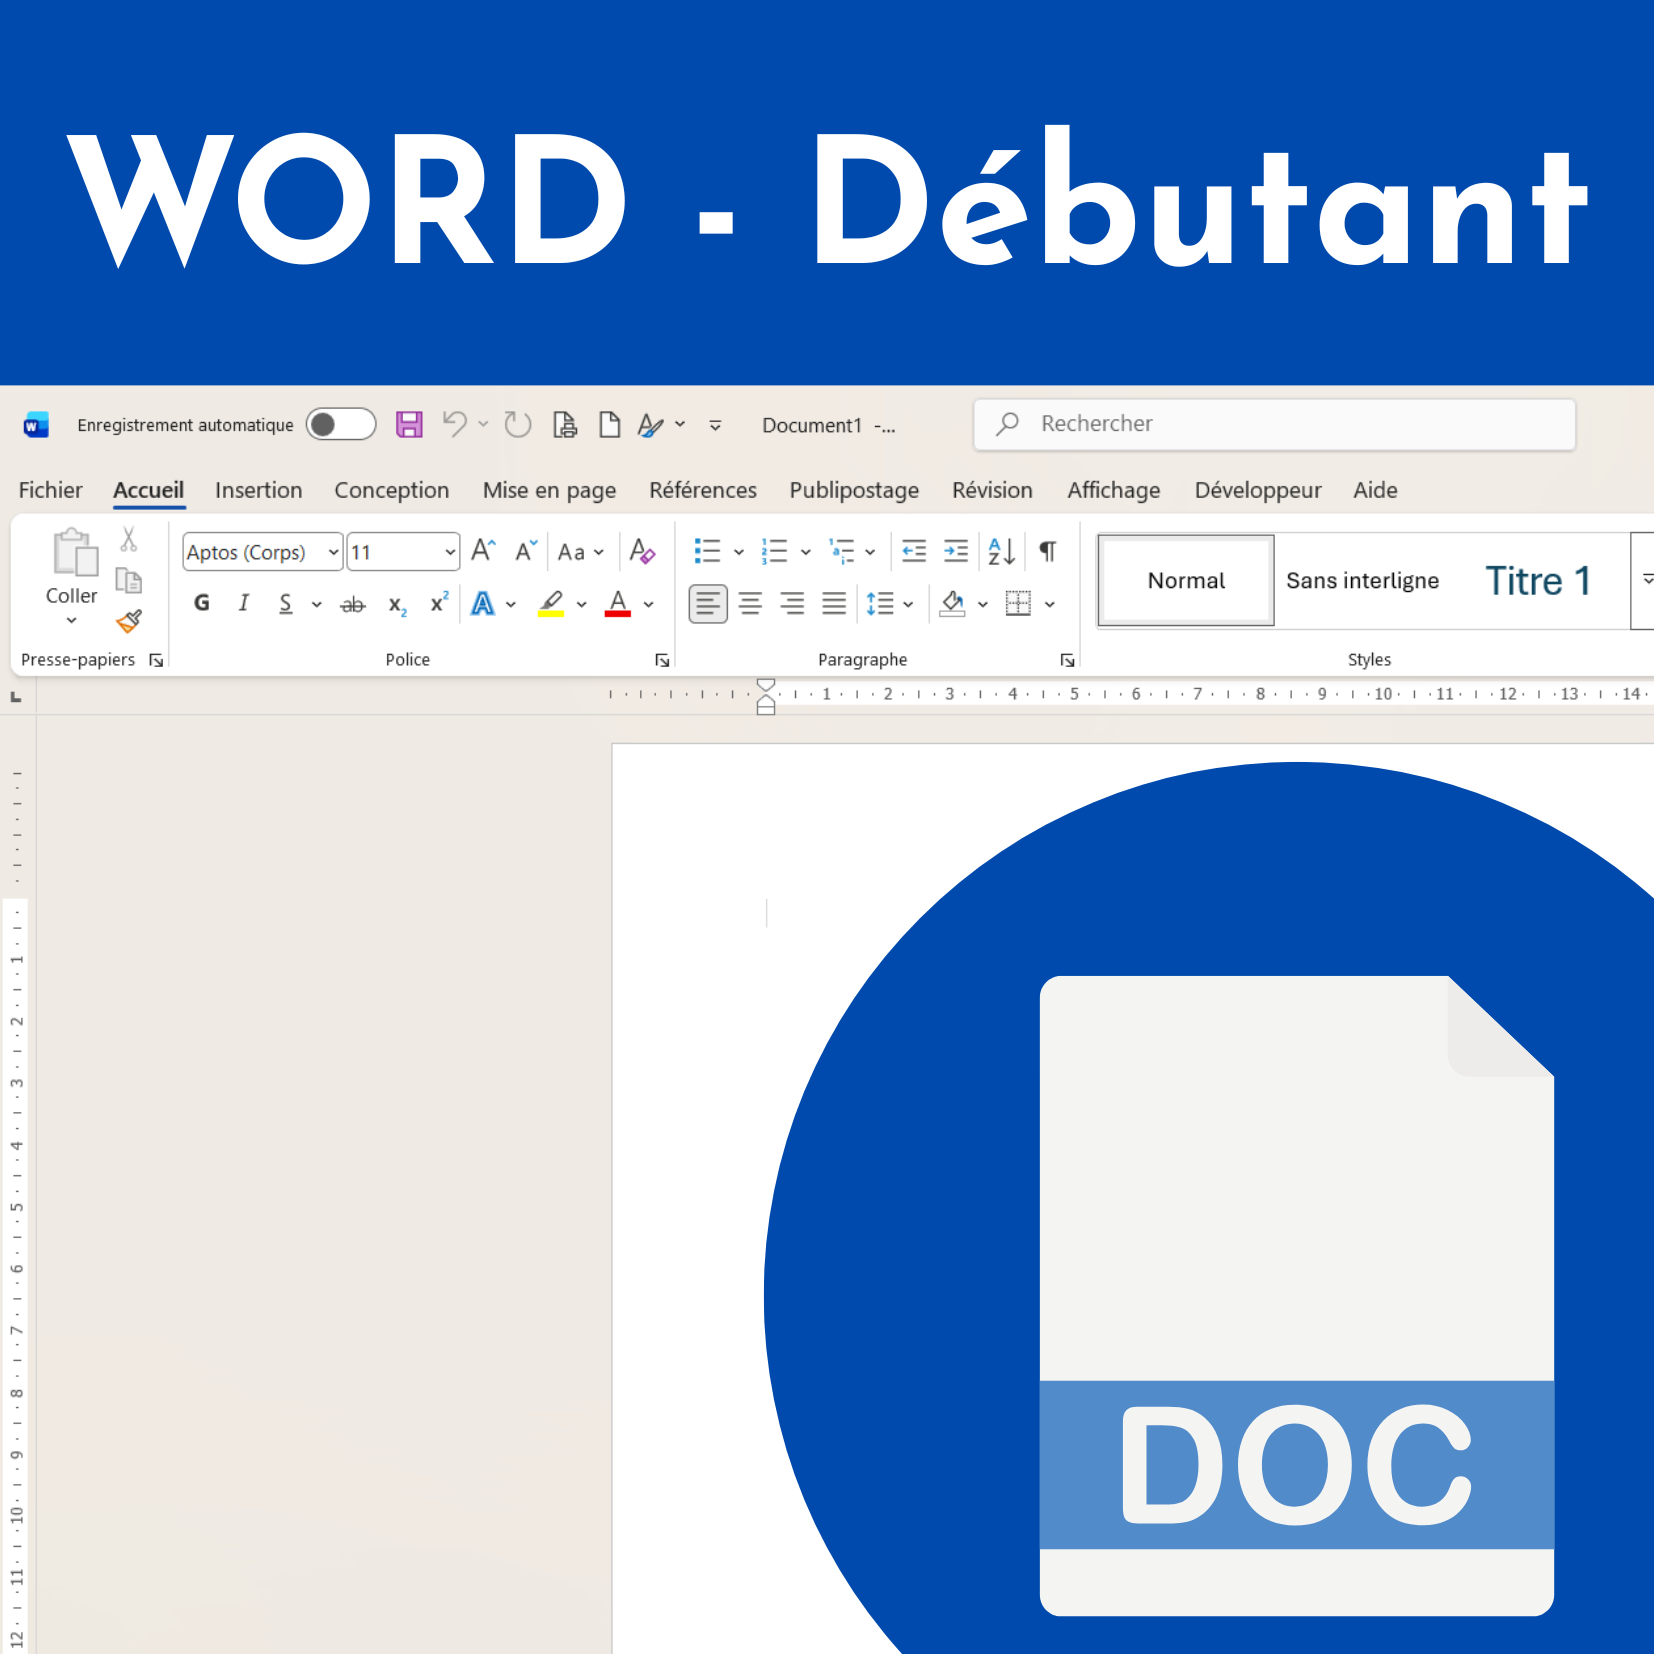
Task: Click the Word application logo
Action: point(36,425)
